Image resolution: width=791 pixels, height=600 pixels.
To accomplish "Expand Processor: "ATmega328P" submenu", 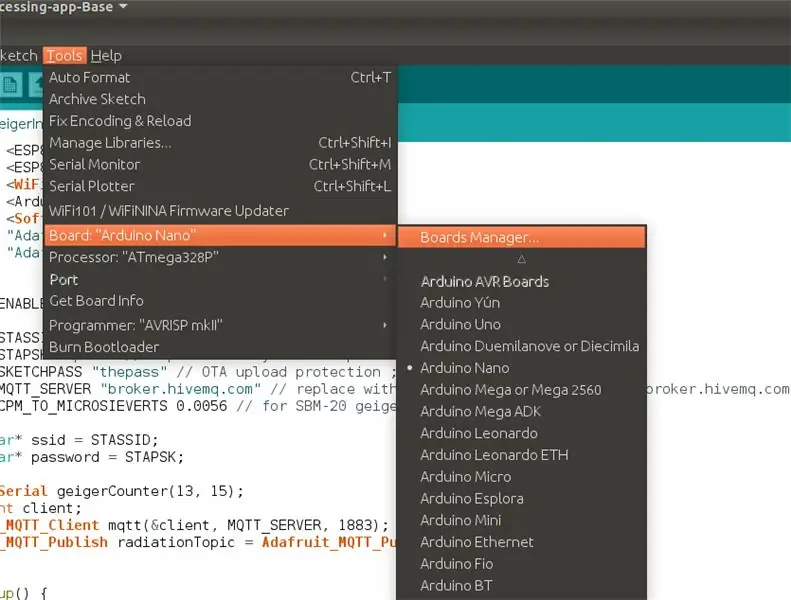I will pos(220,257).
